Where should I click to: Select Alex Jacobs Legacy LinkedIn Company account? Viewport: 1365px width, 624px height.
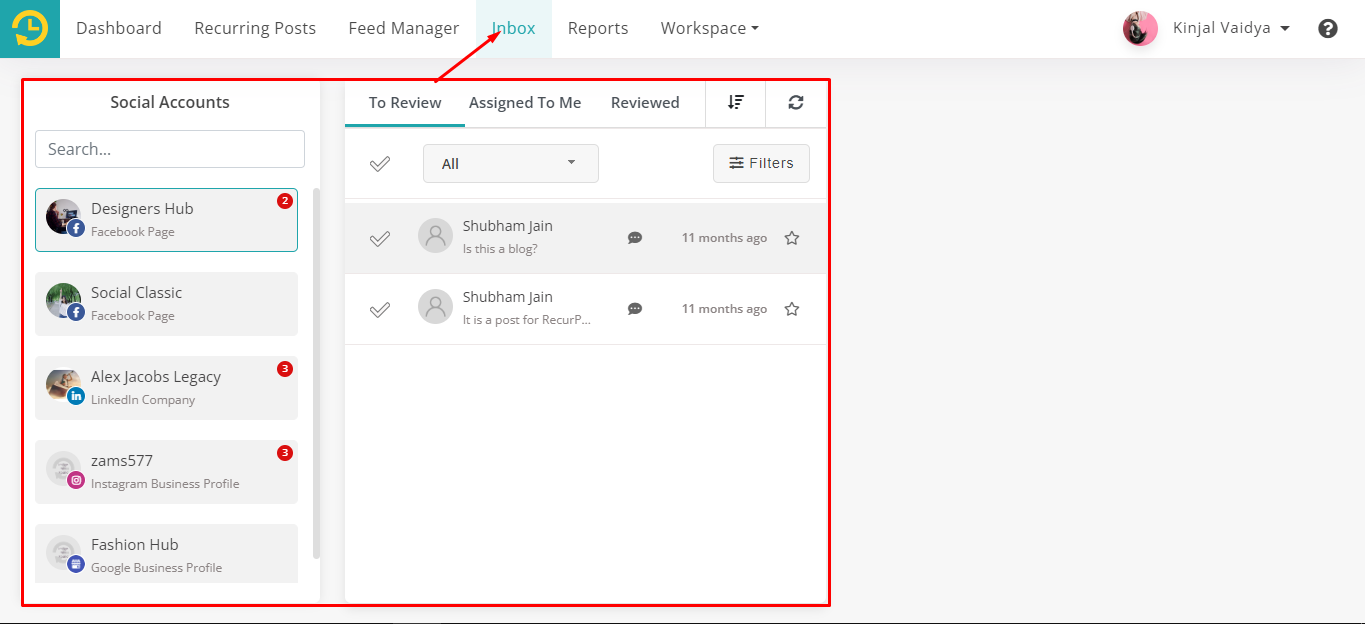click(x=166, y=387)
